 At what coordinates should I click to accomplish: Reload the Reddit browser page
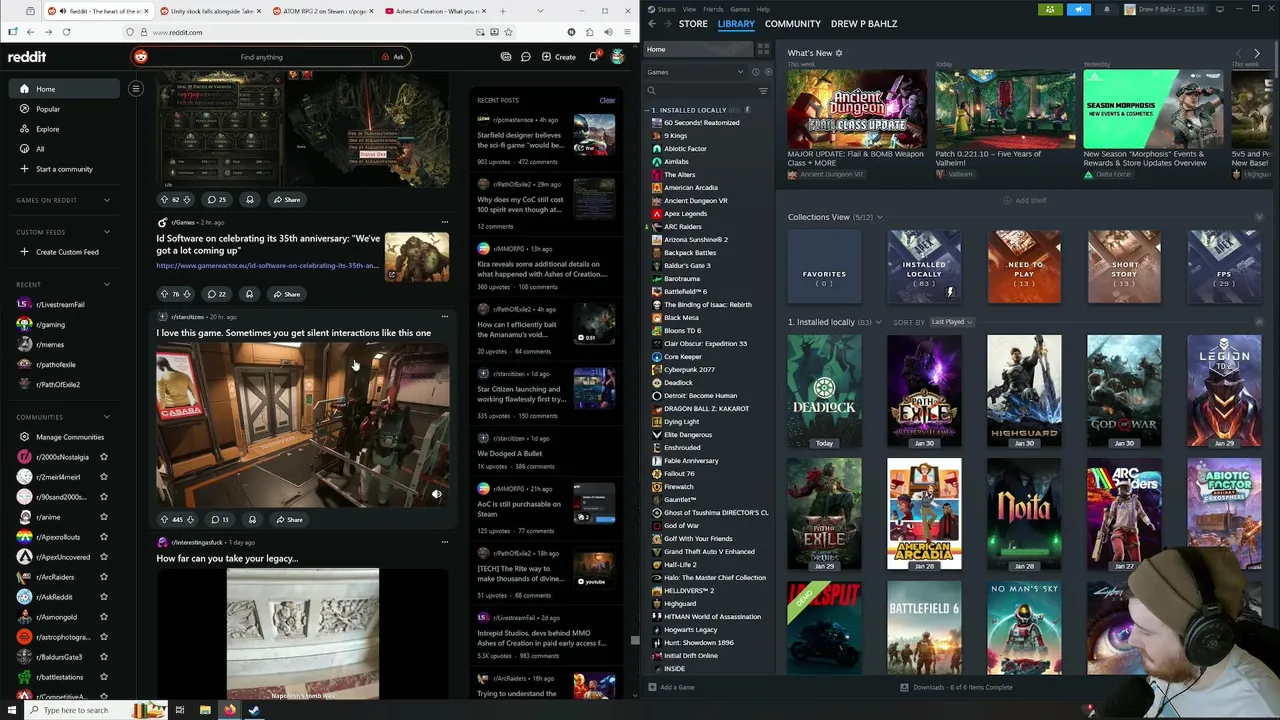click(x=66, y=32)
